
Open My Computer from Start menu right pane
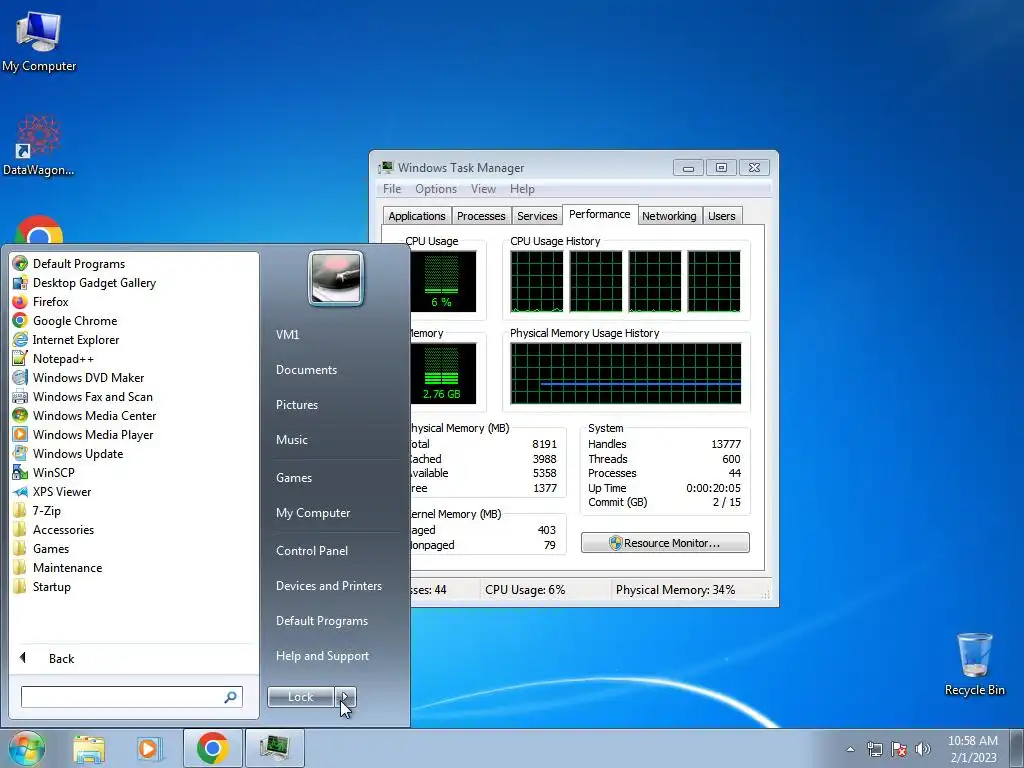313,513
